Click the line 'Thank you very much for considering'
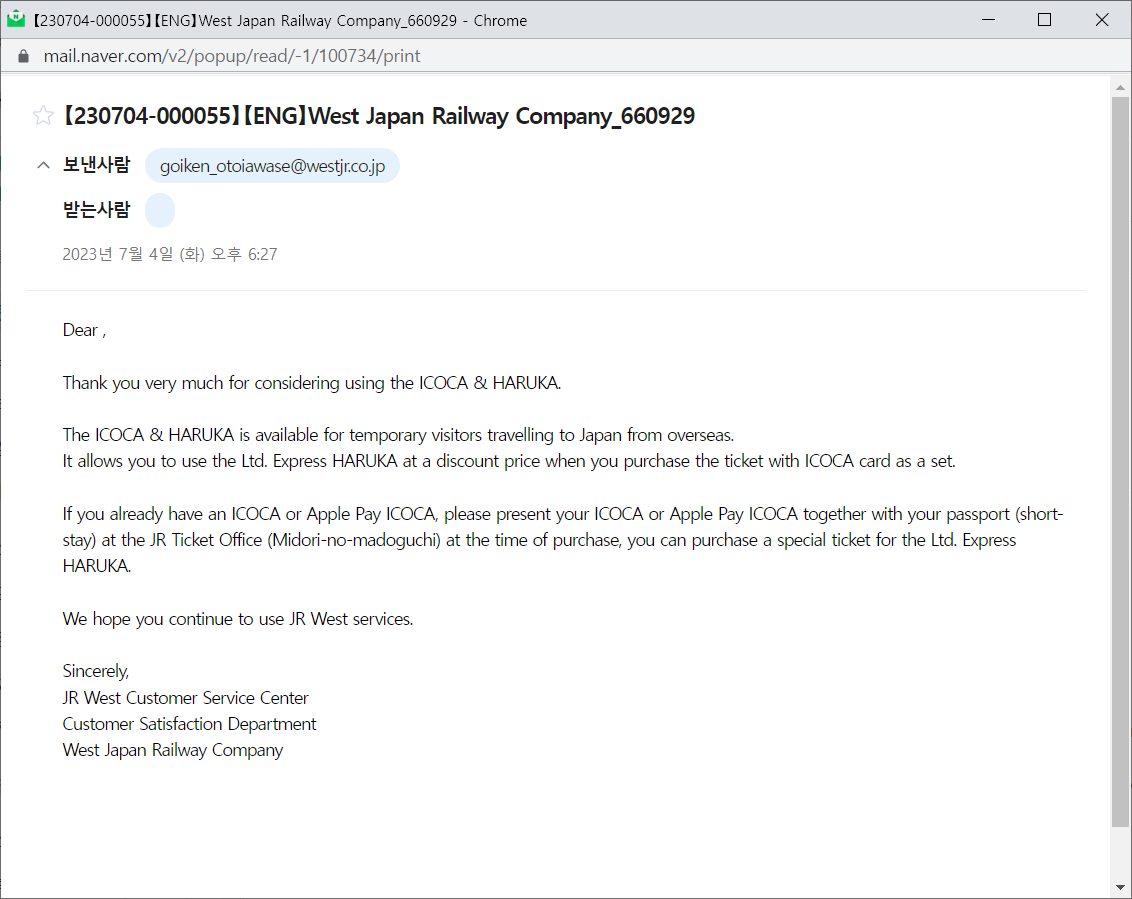The width and height of the screenshot is (1132, 899). point(312,383)
